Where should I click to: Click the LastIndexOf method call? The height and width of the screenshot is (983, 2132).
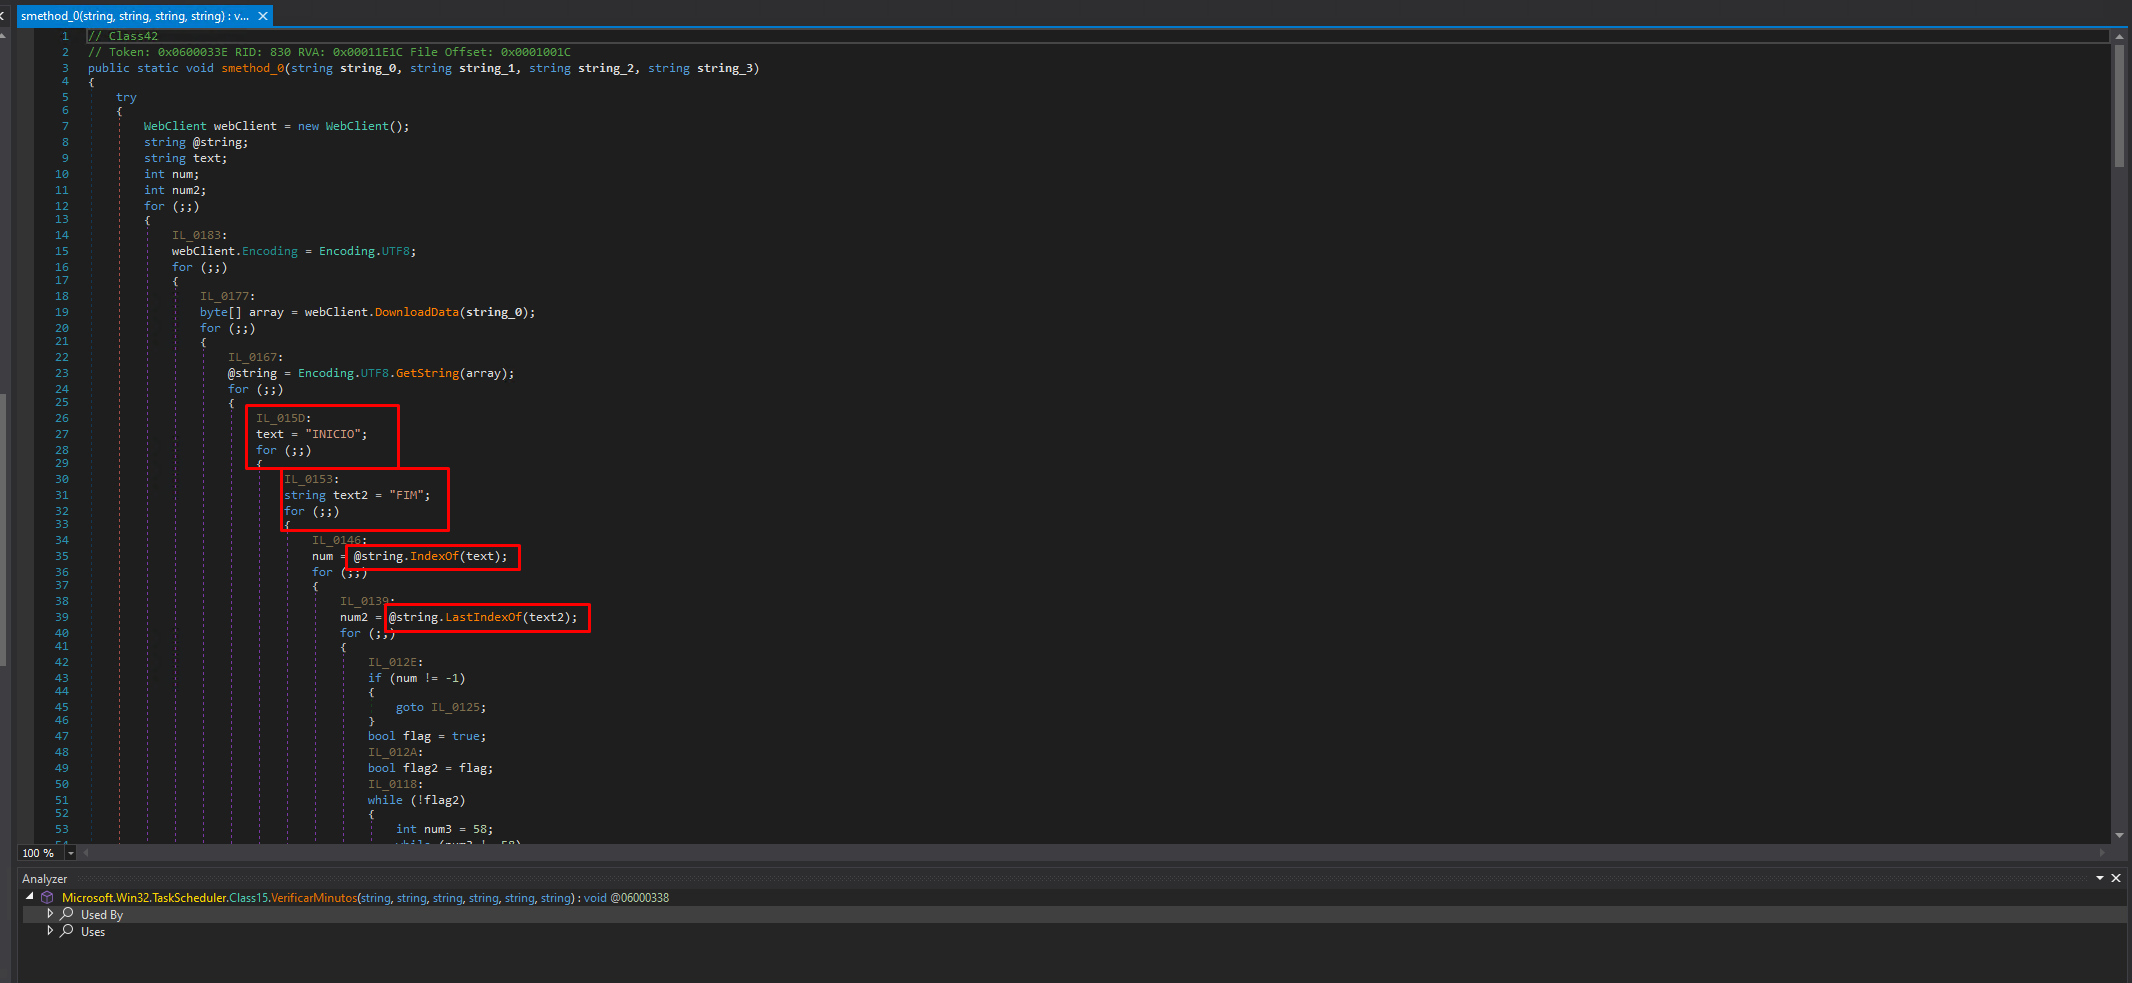pyautogui.click(x=483, y=617)
